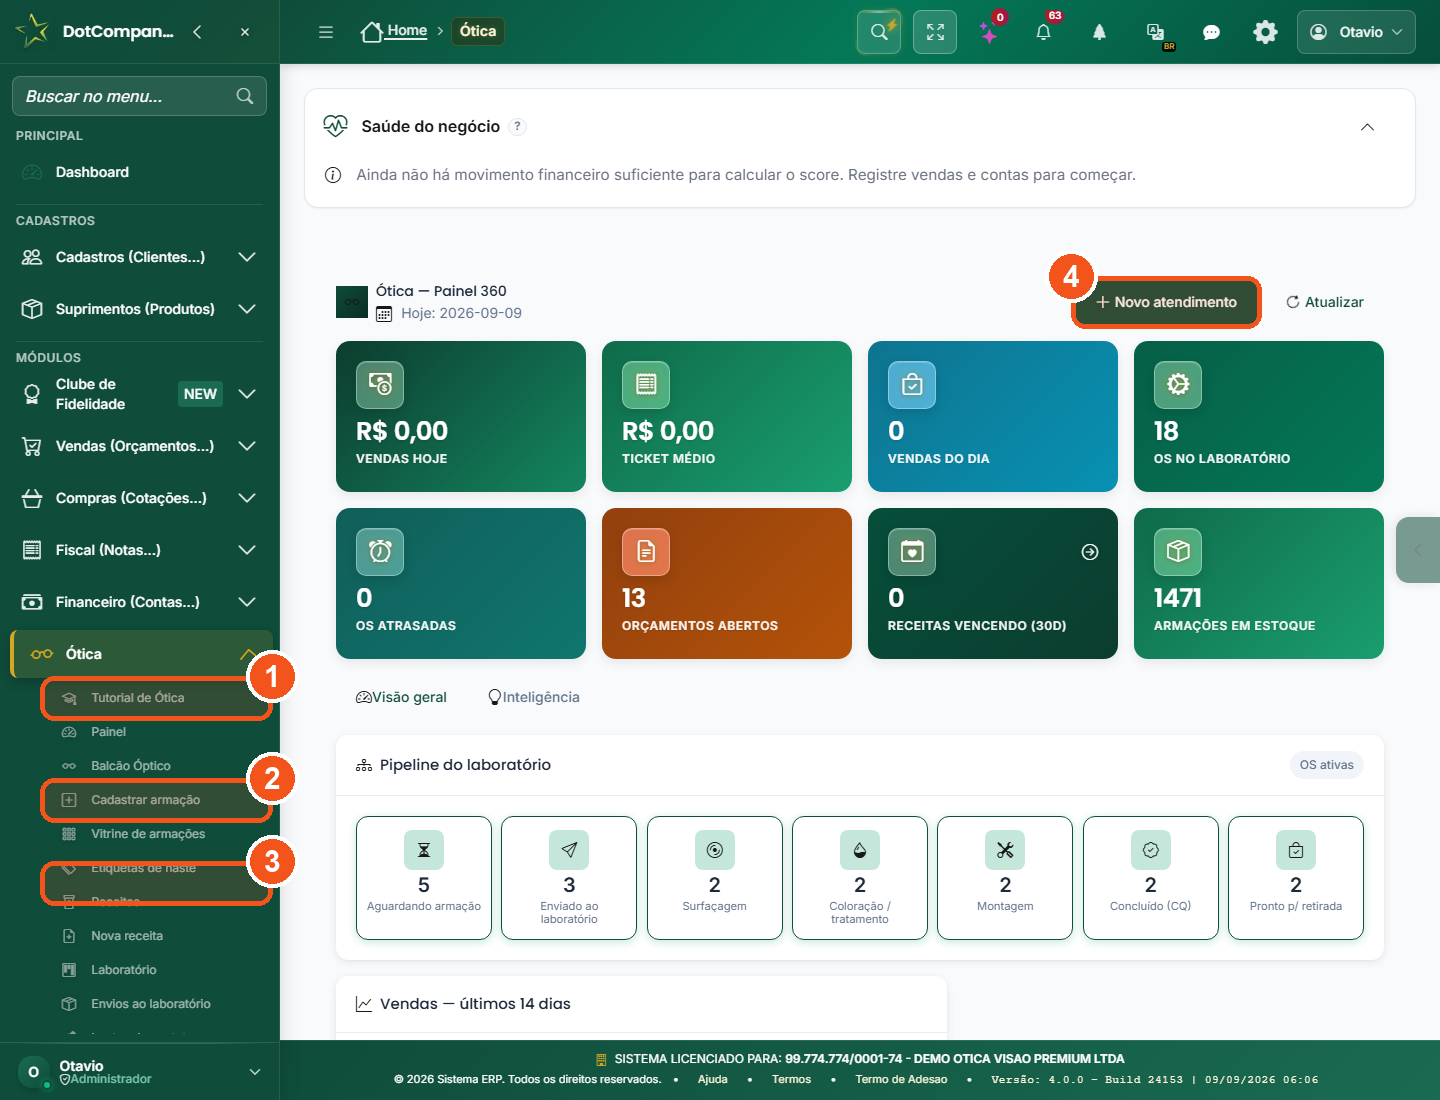
Task: Focus the Buscar no menu search field
Action: (x=139, y=96)
